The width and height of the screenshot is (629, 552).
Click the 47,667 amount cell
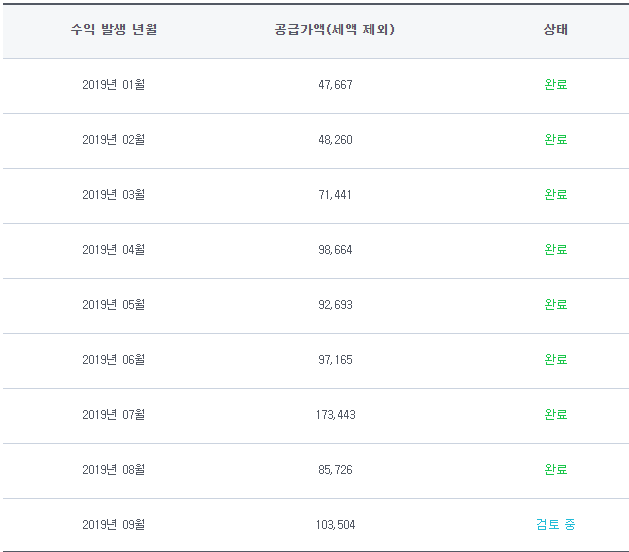[335, 85]
